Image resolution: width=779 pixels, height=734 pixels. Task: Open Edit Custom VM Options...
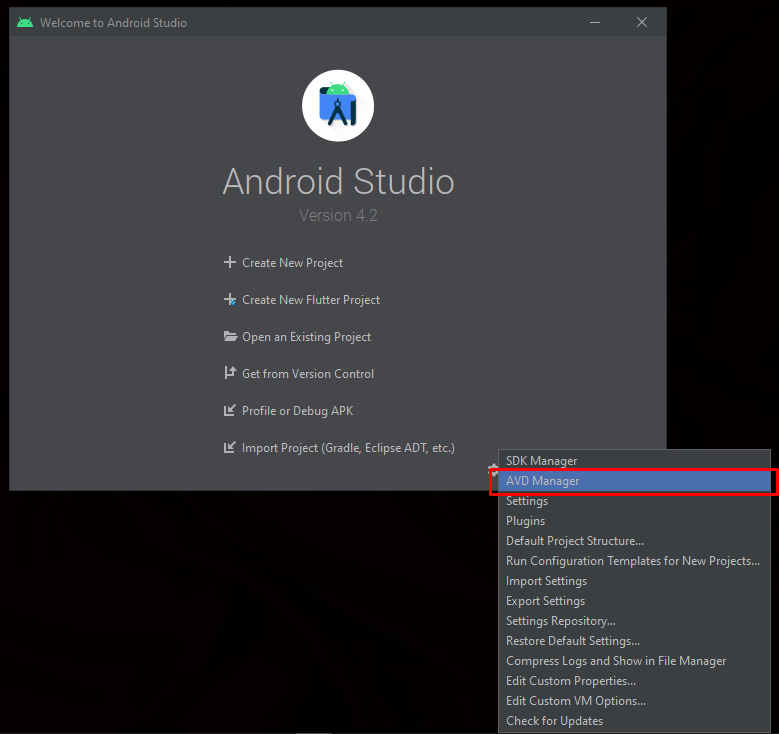coord(634,701)
